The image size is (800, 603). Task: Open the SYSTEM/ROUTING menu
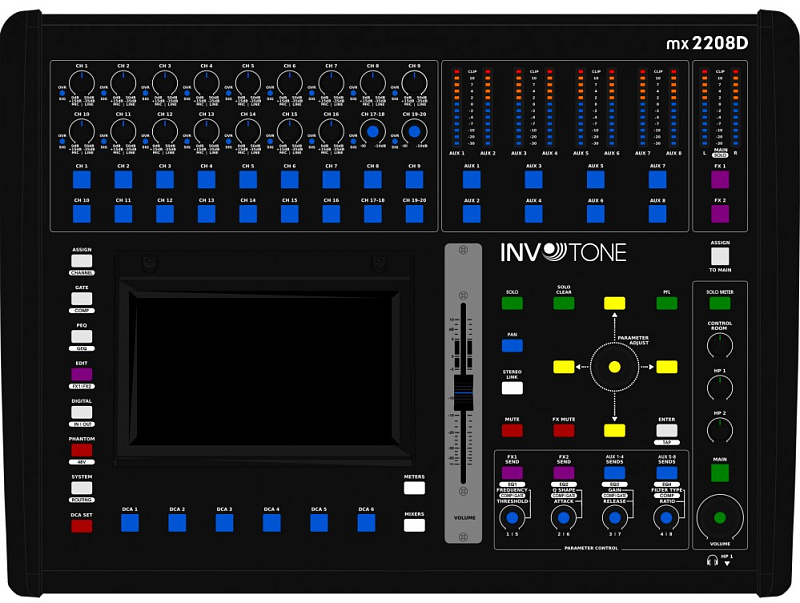click(82, 487)
